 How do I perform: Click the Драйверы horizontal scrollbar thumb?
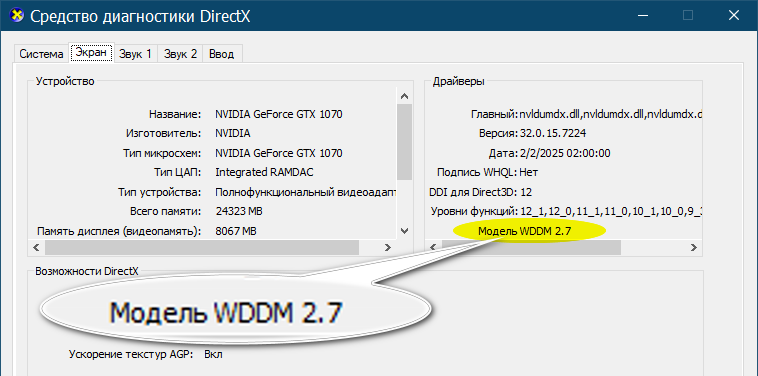[531, 247]
